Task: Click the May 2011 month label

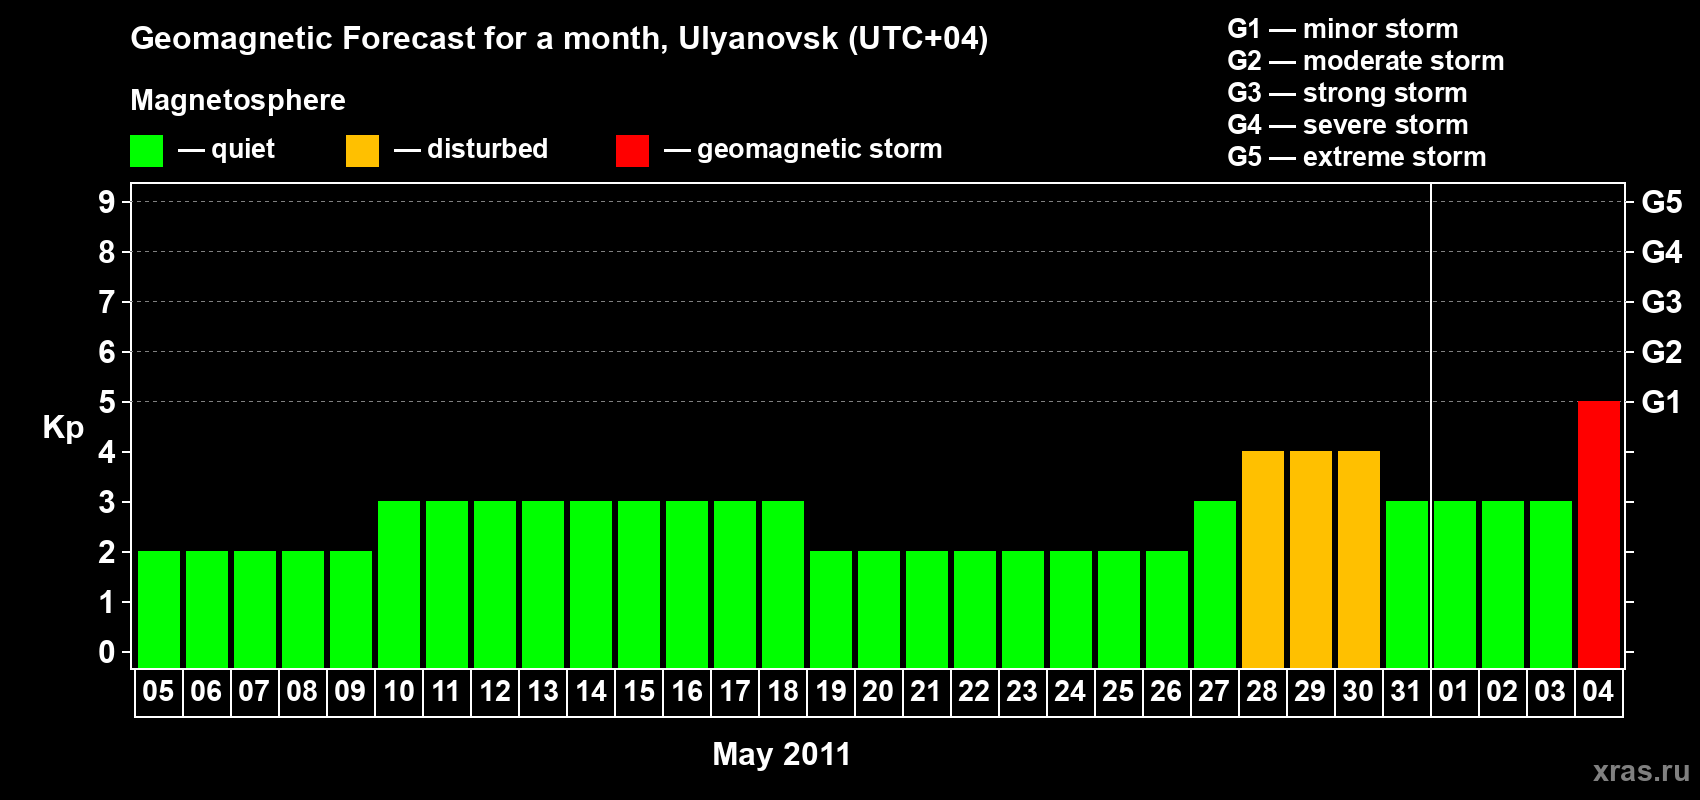Action: pyautogui.click(x=781, y=753)
